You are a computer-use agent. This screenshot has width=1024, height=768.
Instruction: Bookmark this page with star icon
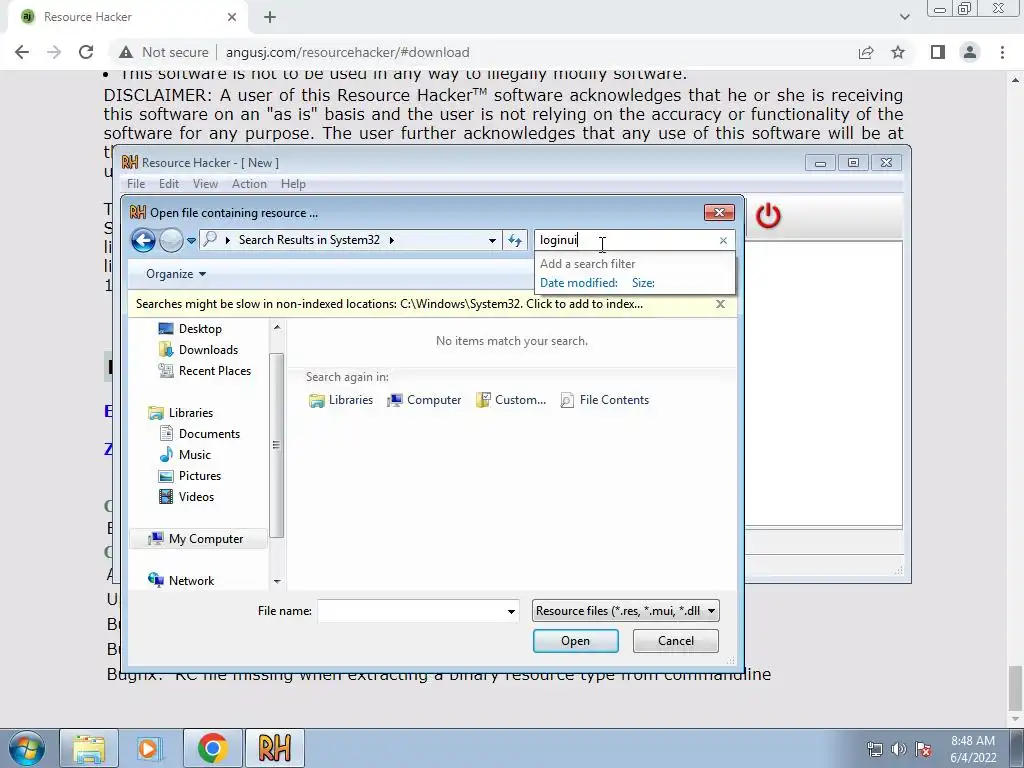(898, 52)
